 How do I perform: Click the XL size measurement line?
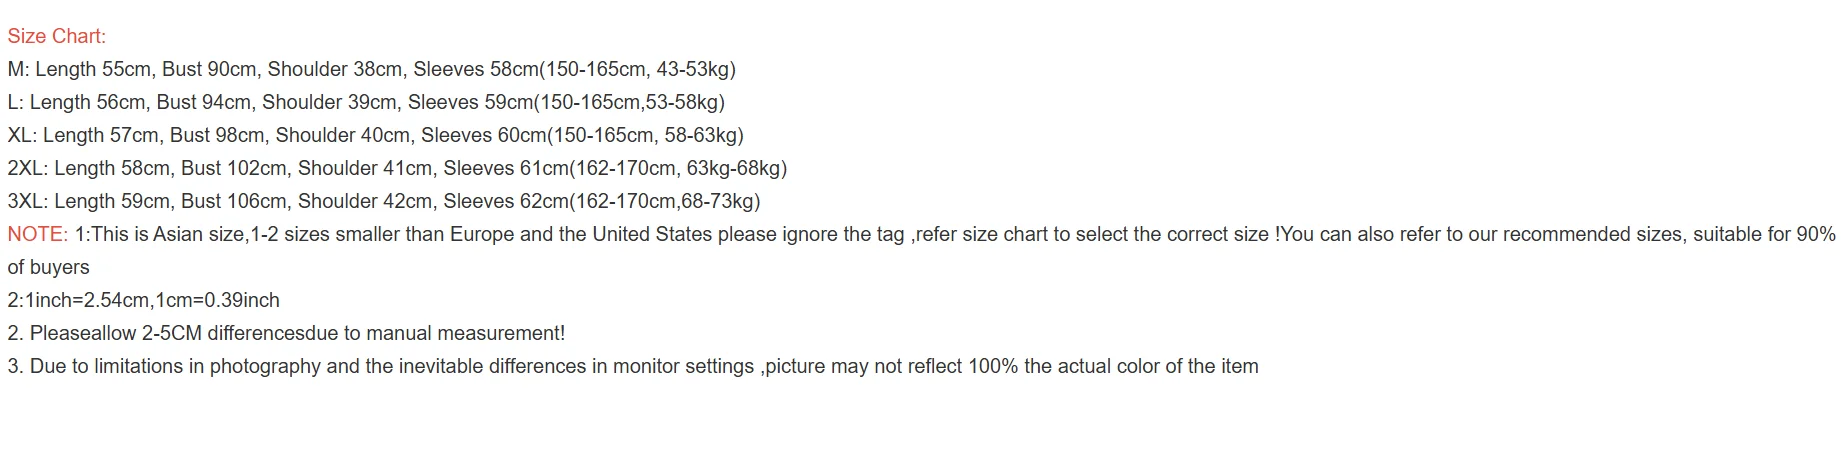375,136
